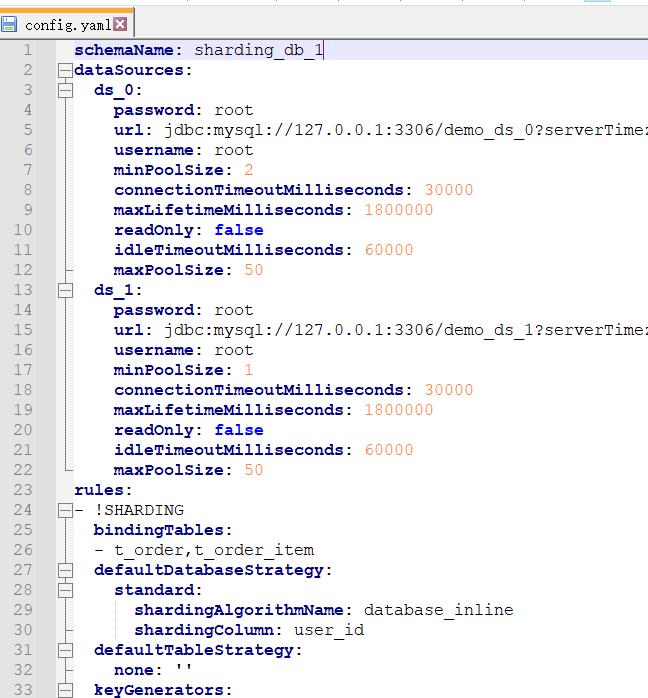
Task: Collapse the ds_1 fold on line 13
Action: 65,290
